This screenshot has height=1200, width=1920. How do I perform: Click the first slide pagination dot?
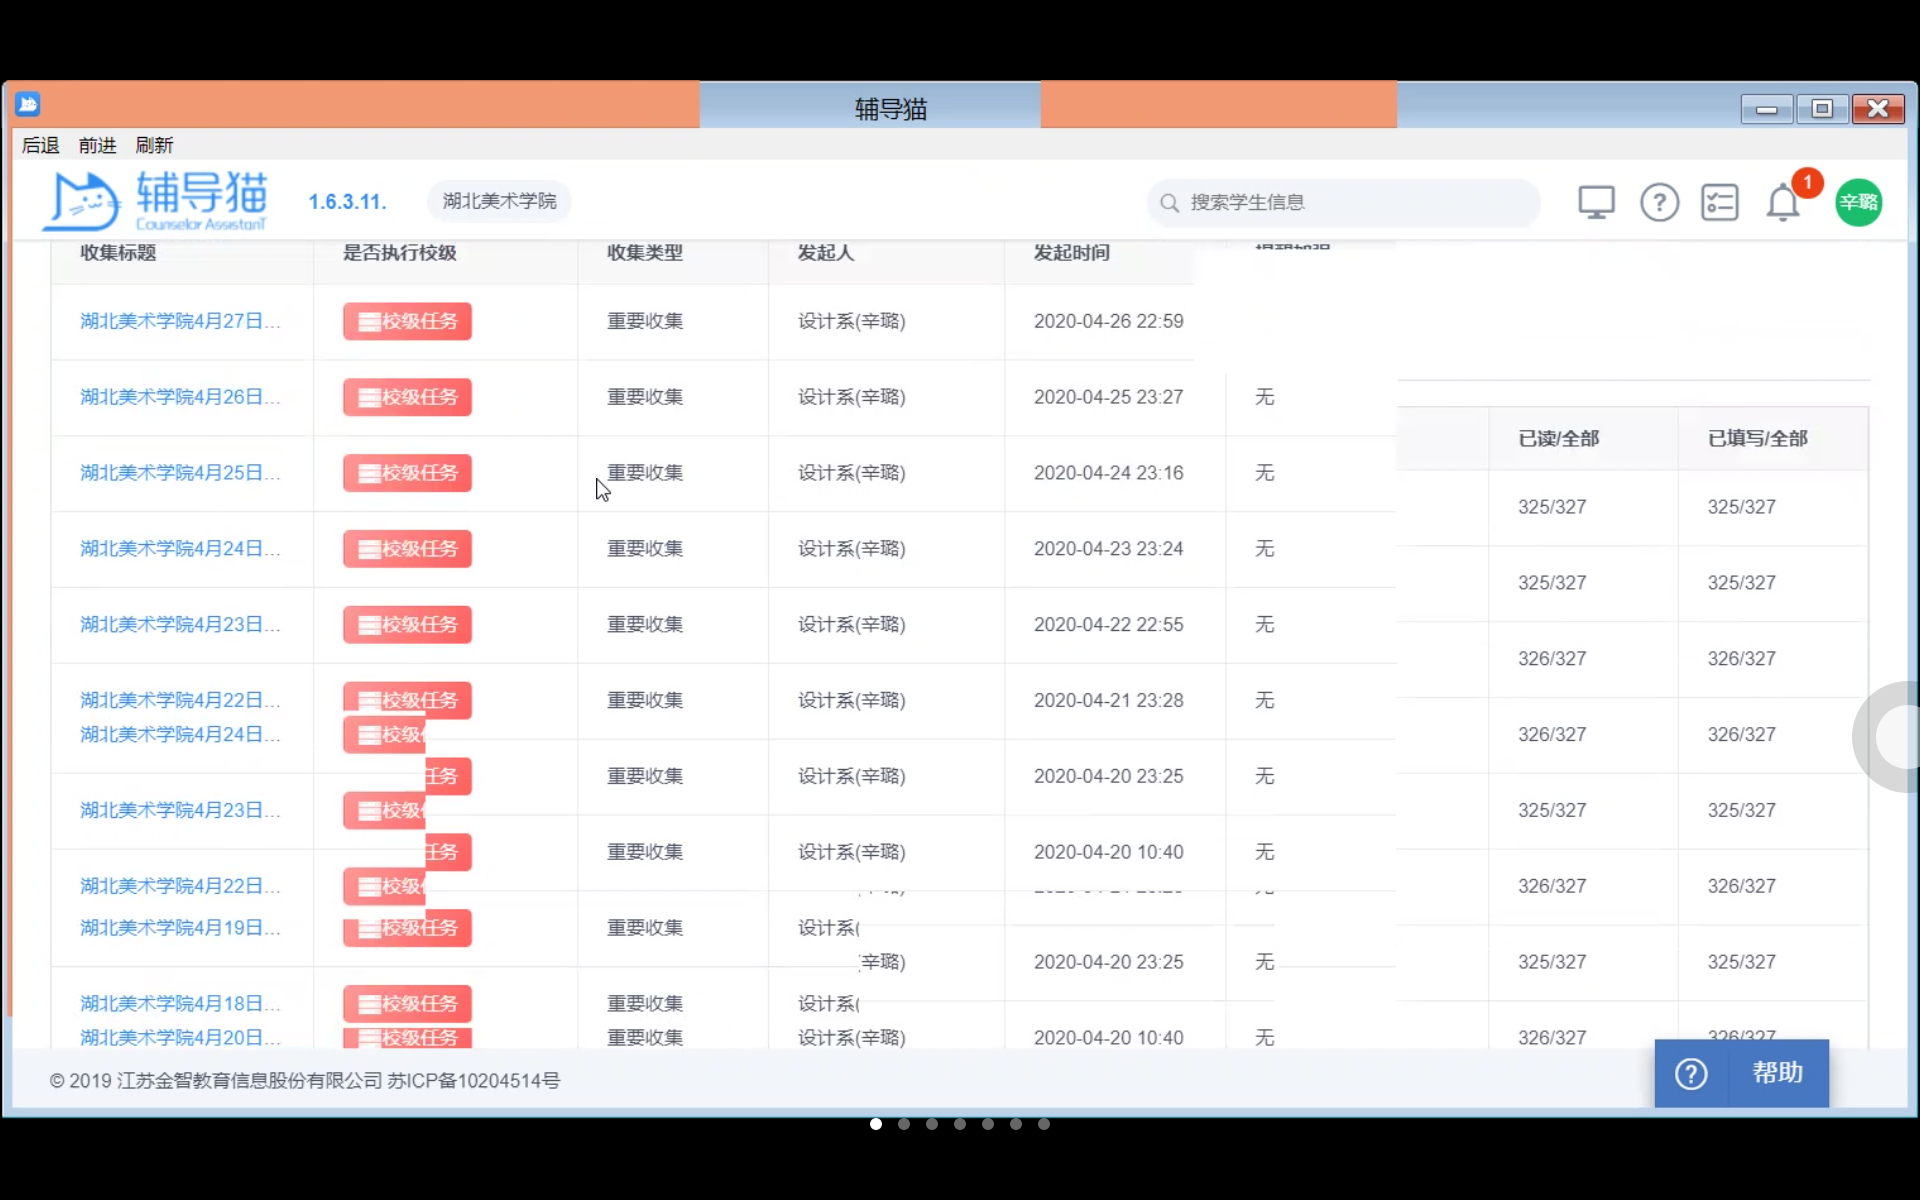[876, 1124]
